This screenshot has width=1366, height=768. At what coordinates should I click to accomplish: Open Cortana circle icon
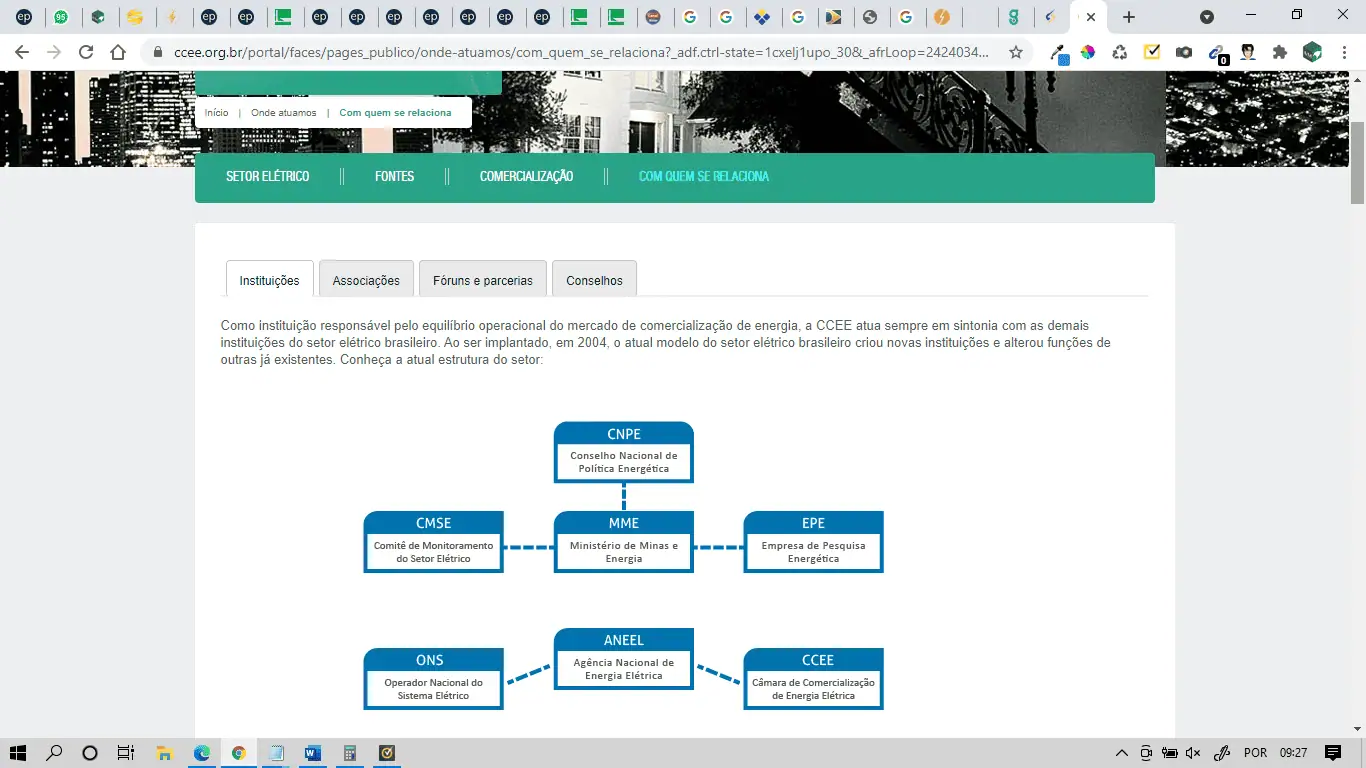[90, 753]
